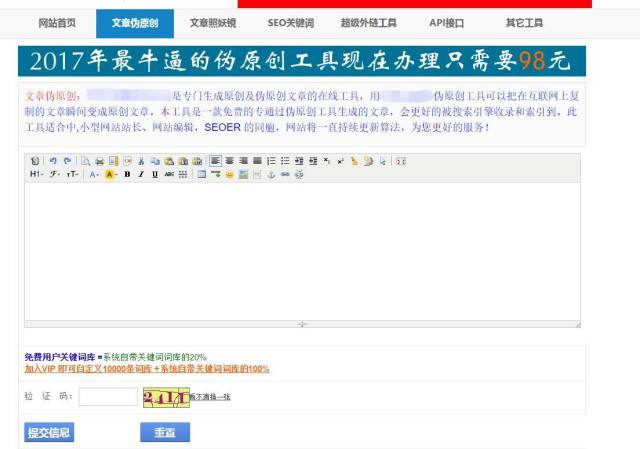Print the editor content
The image size is (640, 449).
tap(100, 161)
